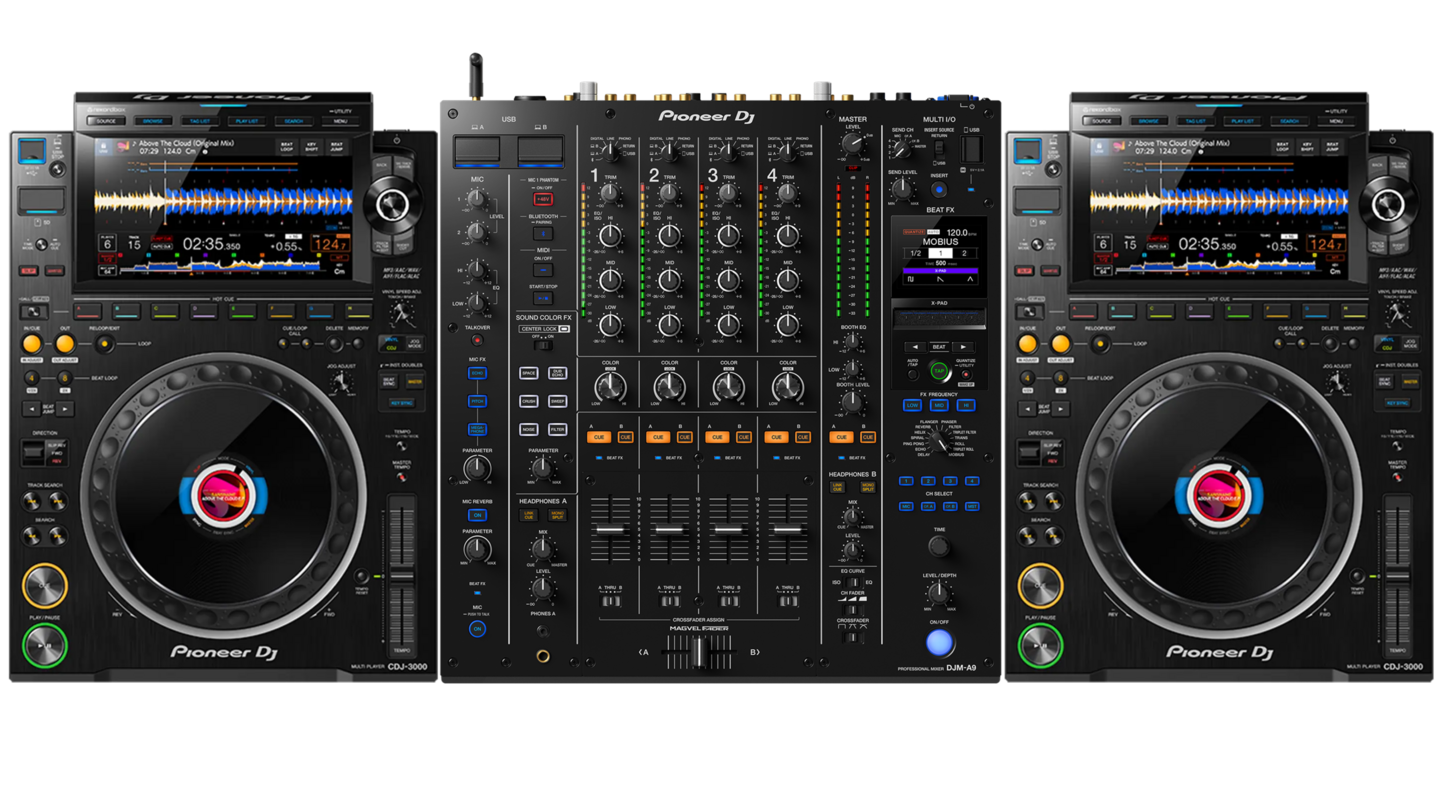Engage Link Cue for Headphones A
Screen dimensions: 1440x785
[529, 514]
